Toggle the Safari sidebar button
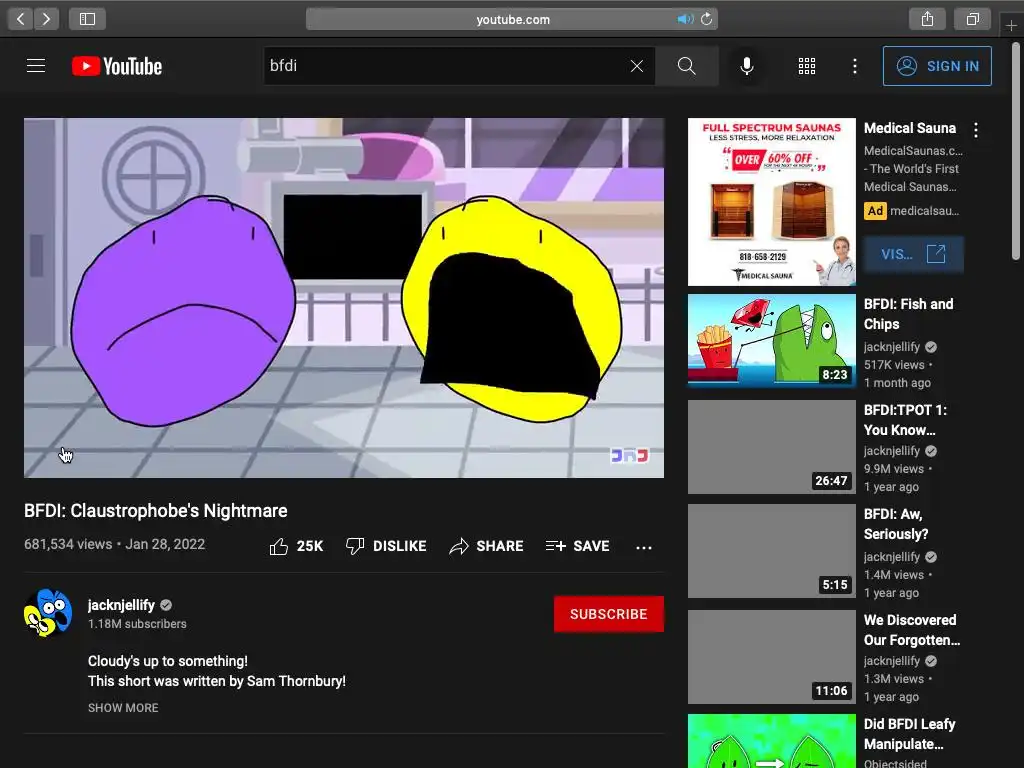The image size is (1024, 768). (88, 19)
